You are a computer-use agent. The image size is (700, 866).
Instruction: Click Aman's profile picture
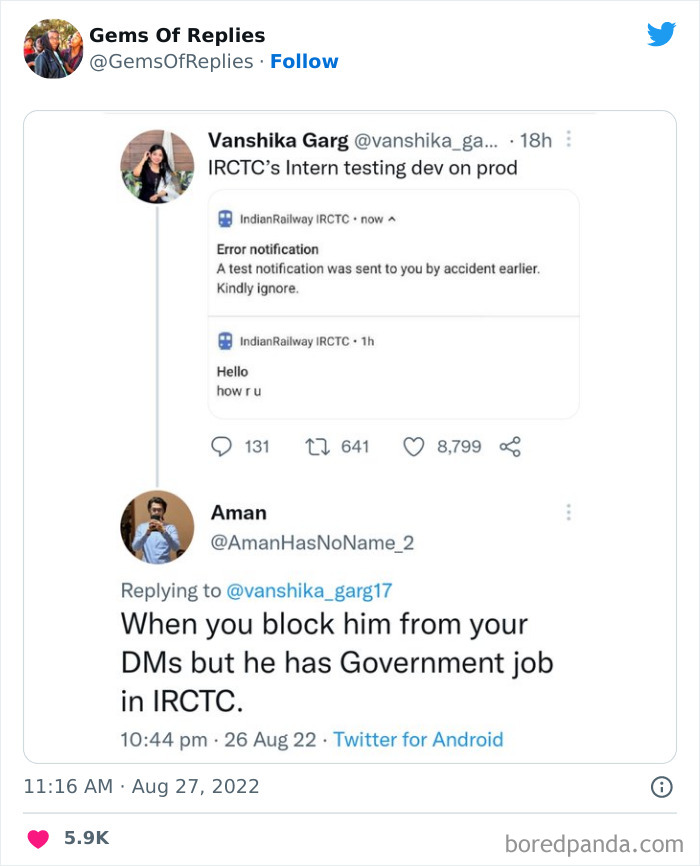pyautogui.click(x=156, y=526)
